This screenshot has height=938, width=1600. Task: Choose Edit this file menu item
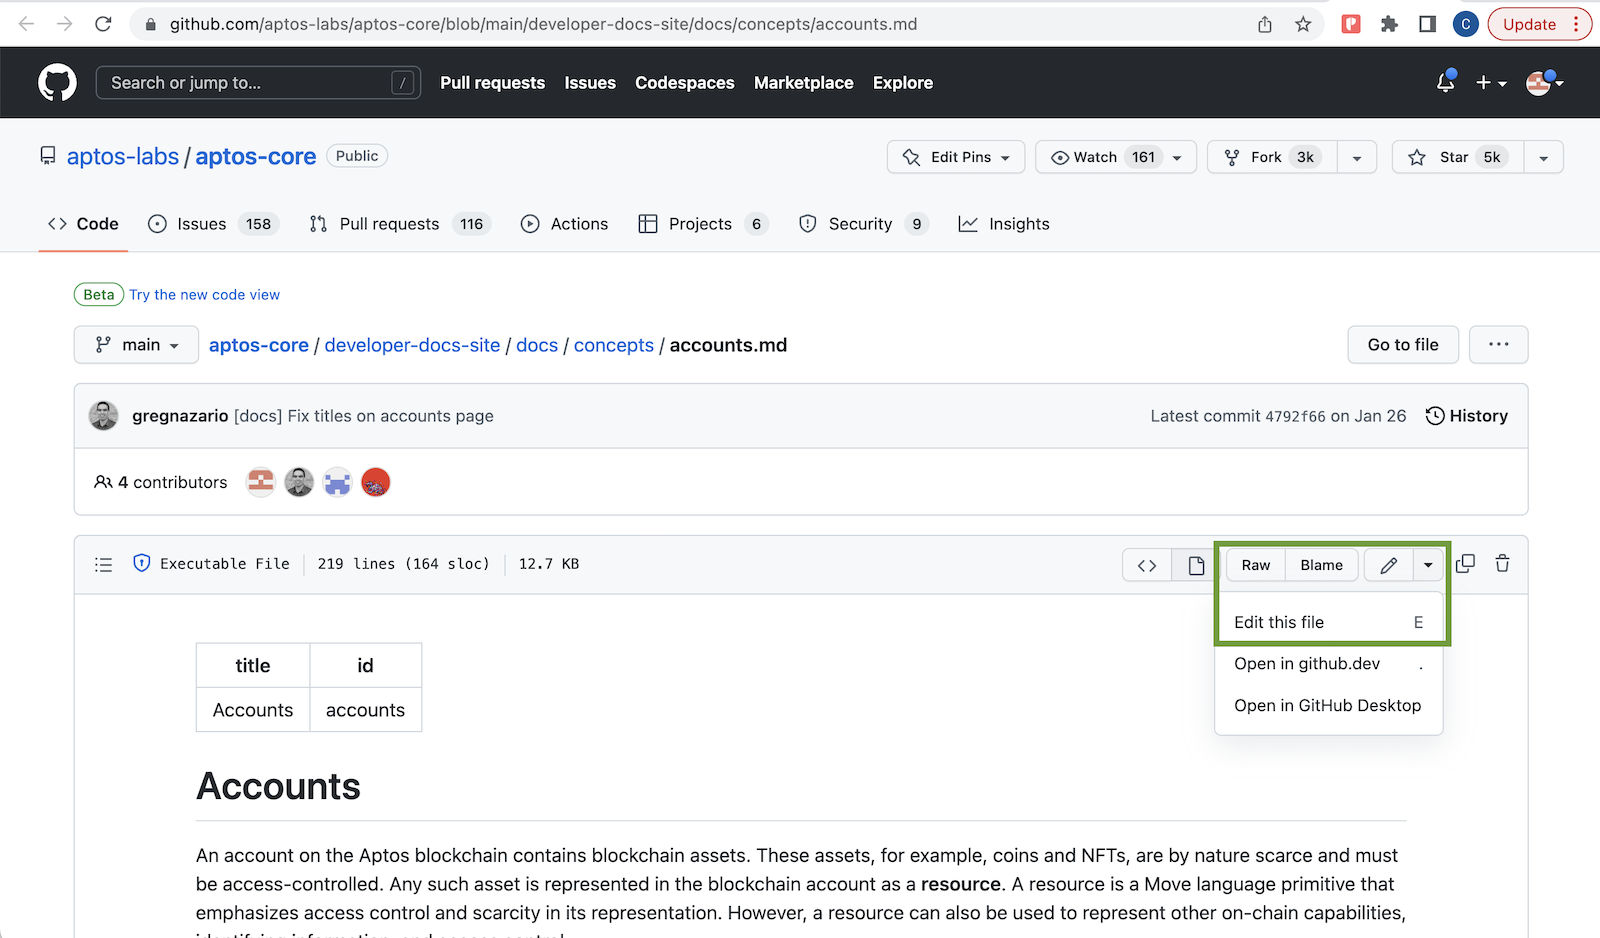pos(1328,622)
